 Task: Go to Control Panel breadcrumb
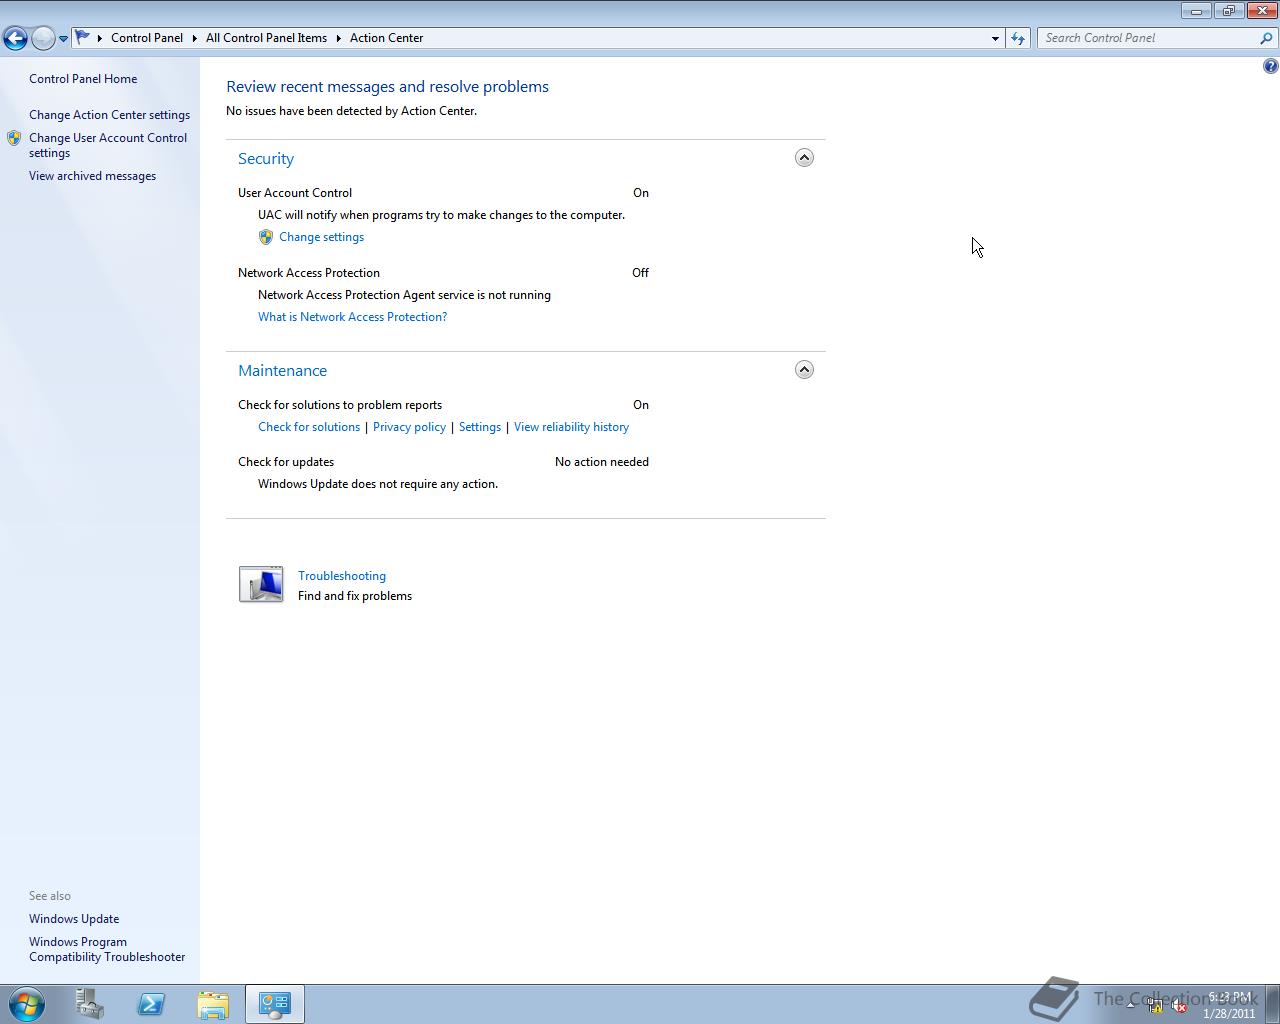[147, 38]
